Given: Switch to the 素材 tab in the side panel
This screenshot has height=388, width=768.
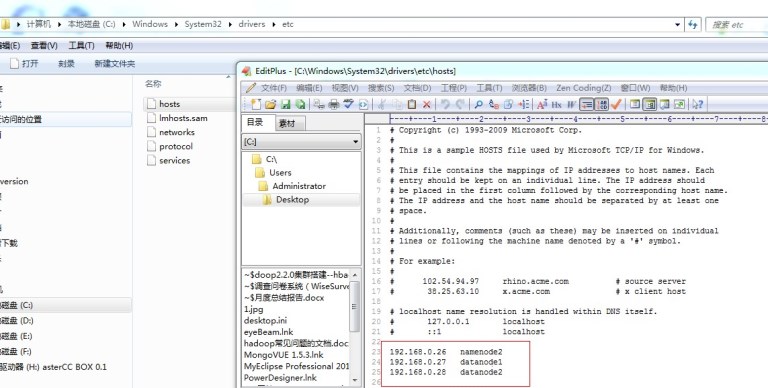Looking at the screenshot, I should [289, 123].
